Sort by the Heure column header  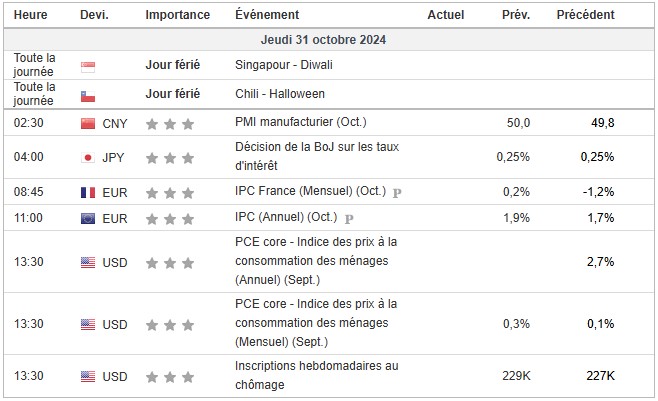pyautogui.click(x=28, y=15)
